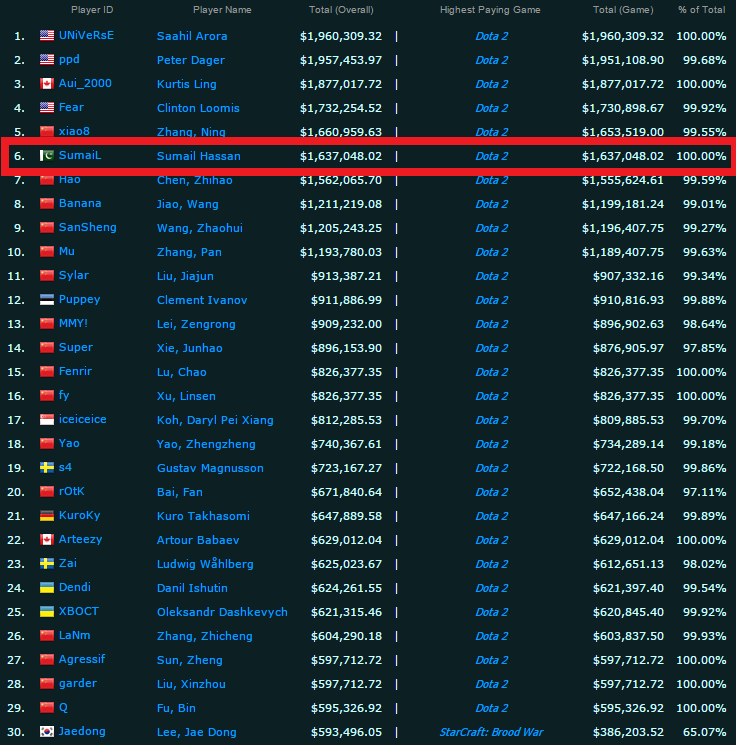The image size is (736, 745).
Task: Select the $593,496.05 overall total
Action: click(x=346, y=732)
